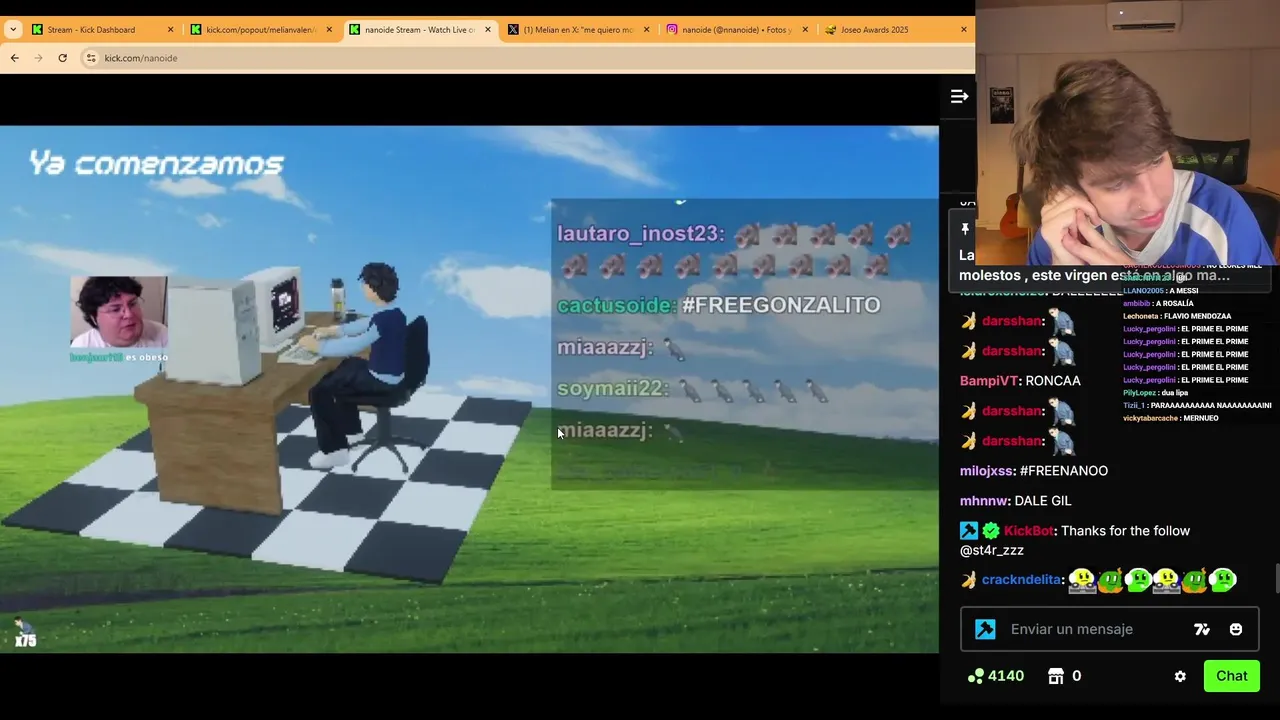Viewport: 1280px width, 720px height.
Task: Click soymaii22 in the stream overlay chat
Action: (610, 388)
